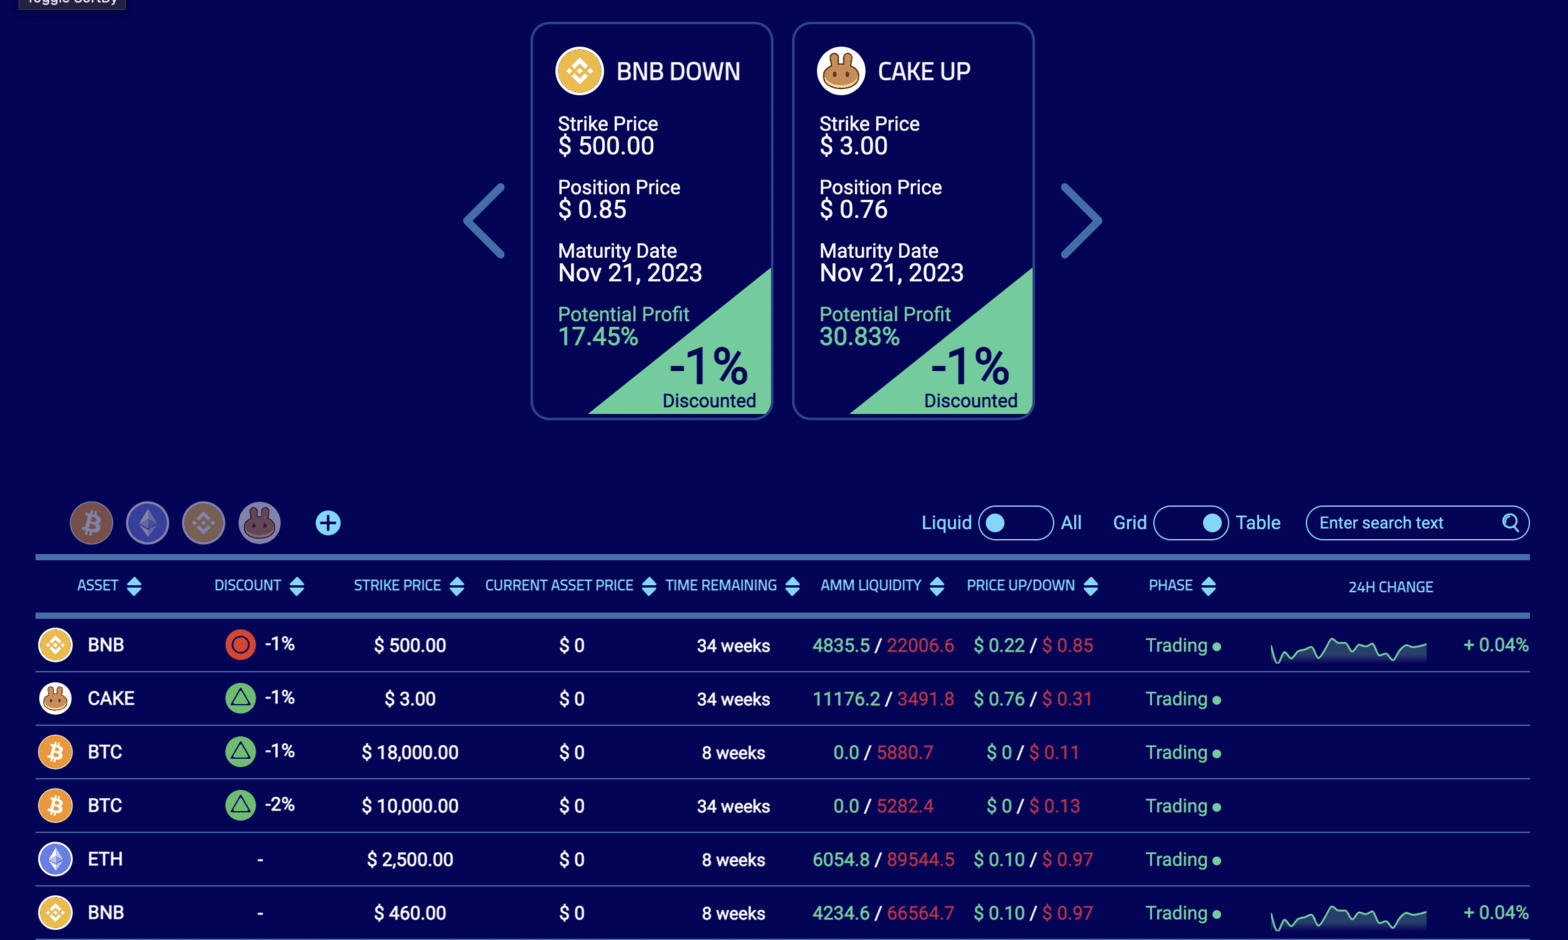Click liquidity value 11176.2 / 3491.8
This screenshot has height=940, width=1568.
coord(883,699)
